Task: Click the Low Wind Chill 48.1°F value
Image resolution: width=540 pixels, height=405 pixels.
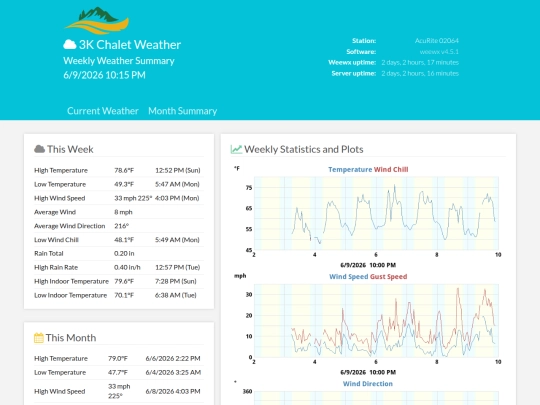Action: click(124, 240)
